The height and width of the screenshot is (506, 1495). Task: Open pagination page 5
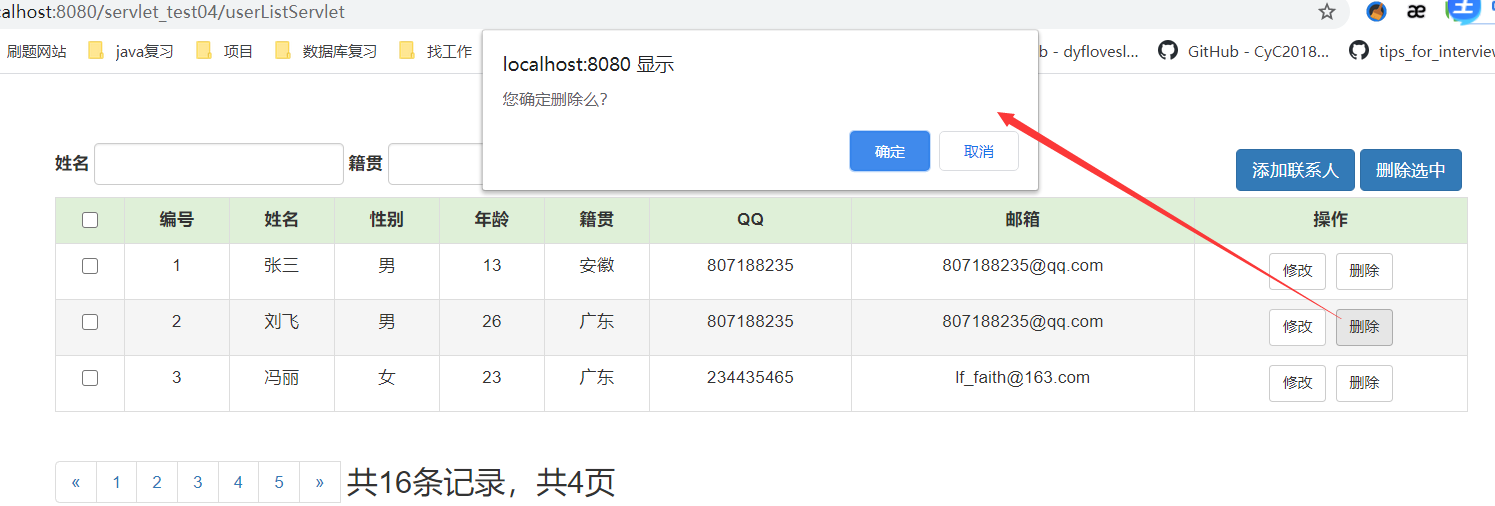coord(279,482)
